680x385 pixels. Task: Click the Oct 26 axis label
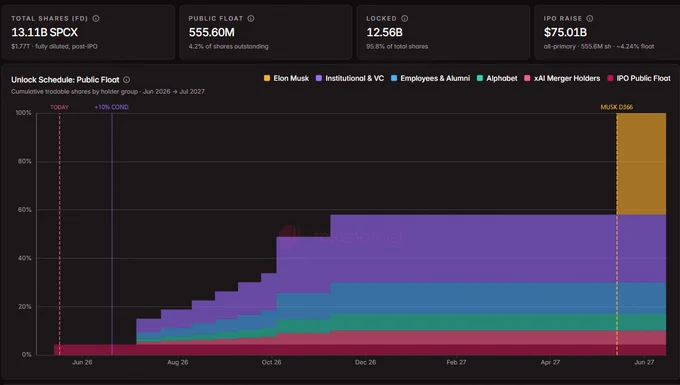coord(271,362)
